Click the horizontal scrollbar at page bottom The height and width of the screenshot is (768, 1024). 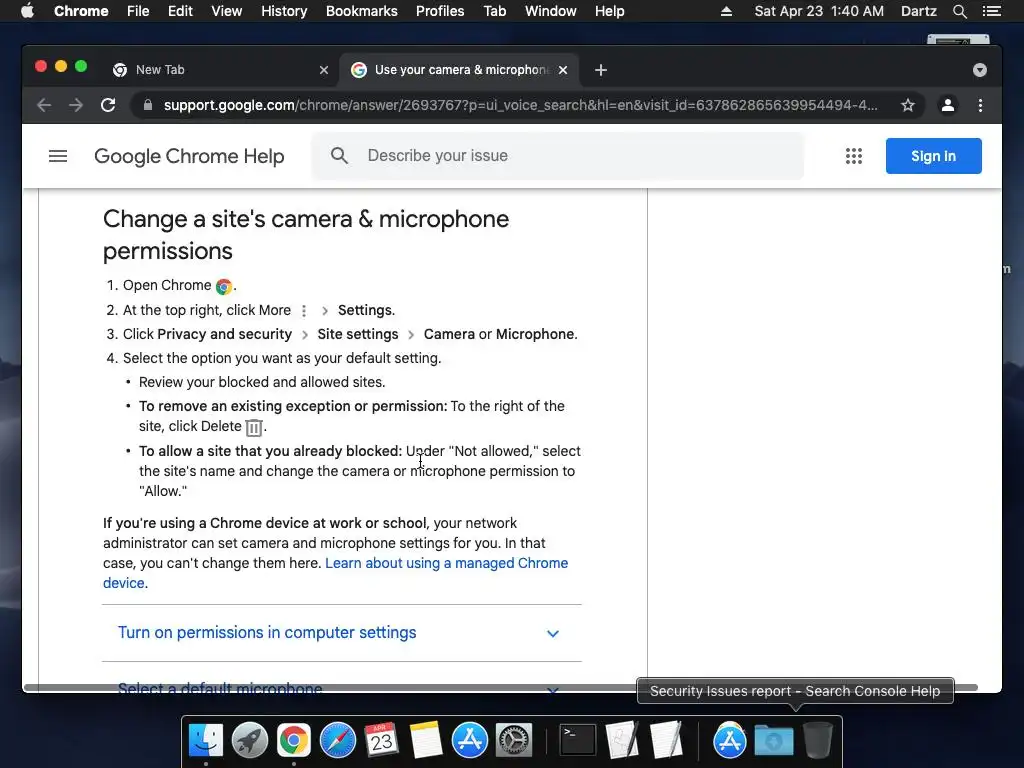(500, 688)
